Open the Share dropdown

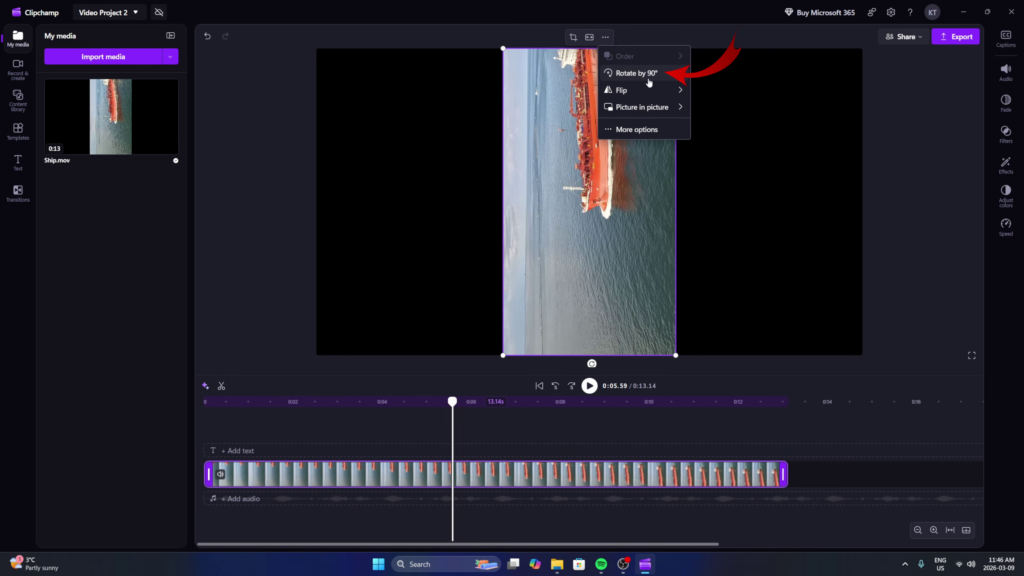tap(901, 35)
